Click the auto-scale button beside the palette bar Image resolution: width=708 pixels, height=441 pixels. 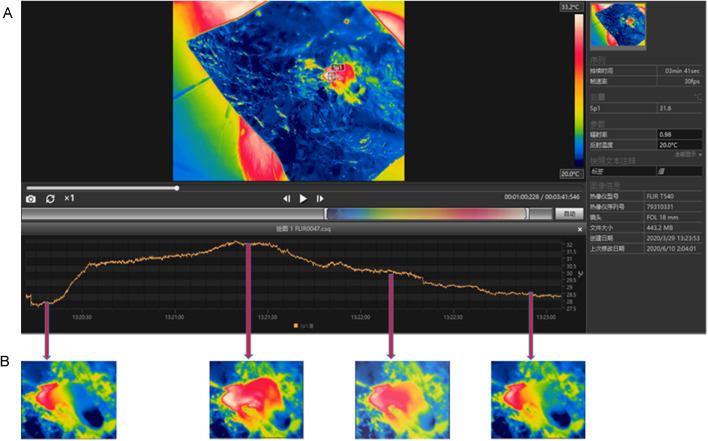568,214
